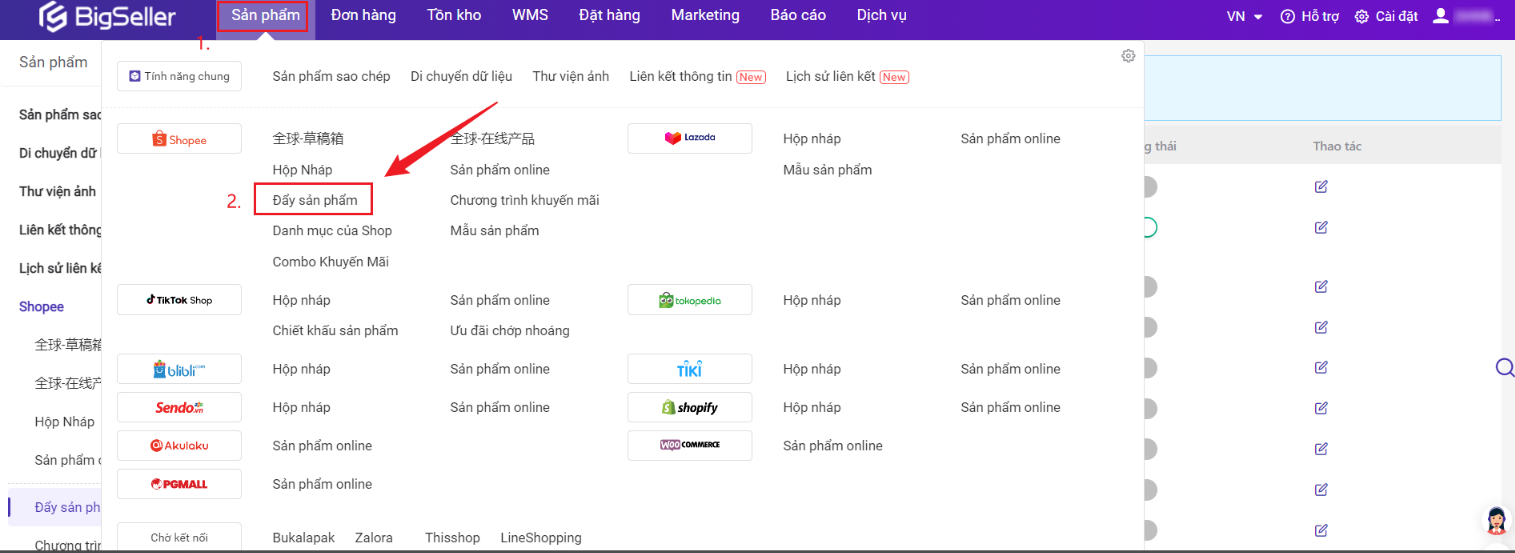1515x553 pixels.
Task: Open Combo Khuyến Mãi
Action: (x=330, y=261)
